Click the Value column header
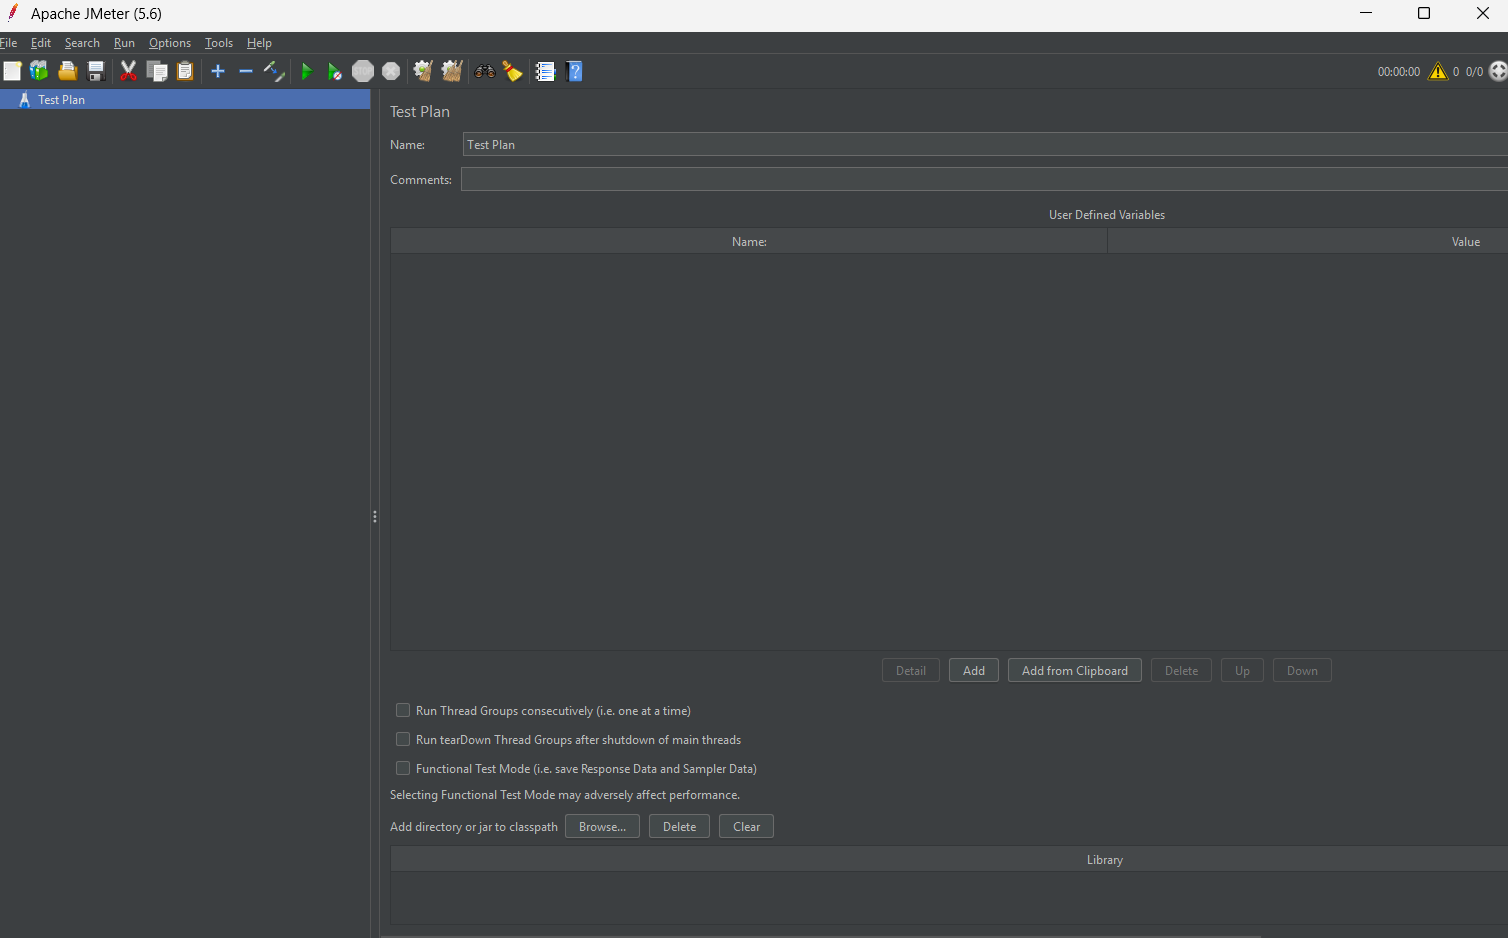Screen dimensions: 1508x938 tap(1308, 241)
